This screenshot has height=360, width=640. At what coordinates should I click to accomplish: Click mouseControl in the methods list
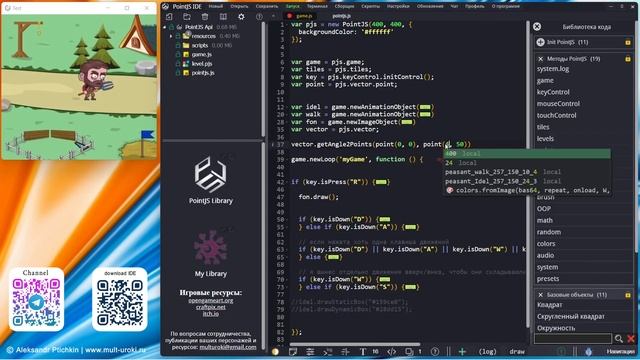(558, 104)
